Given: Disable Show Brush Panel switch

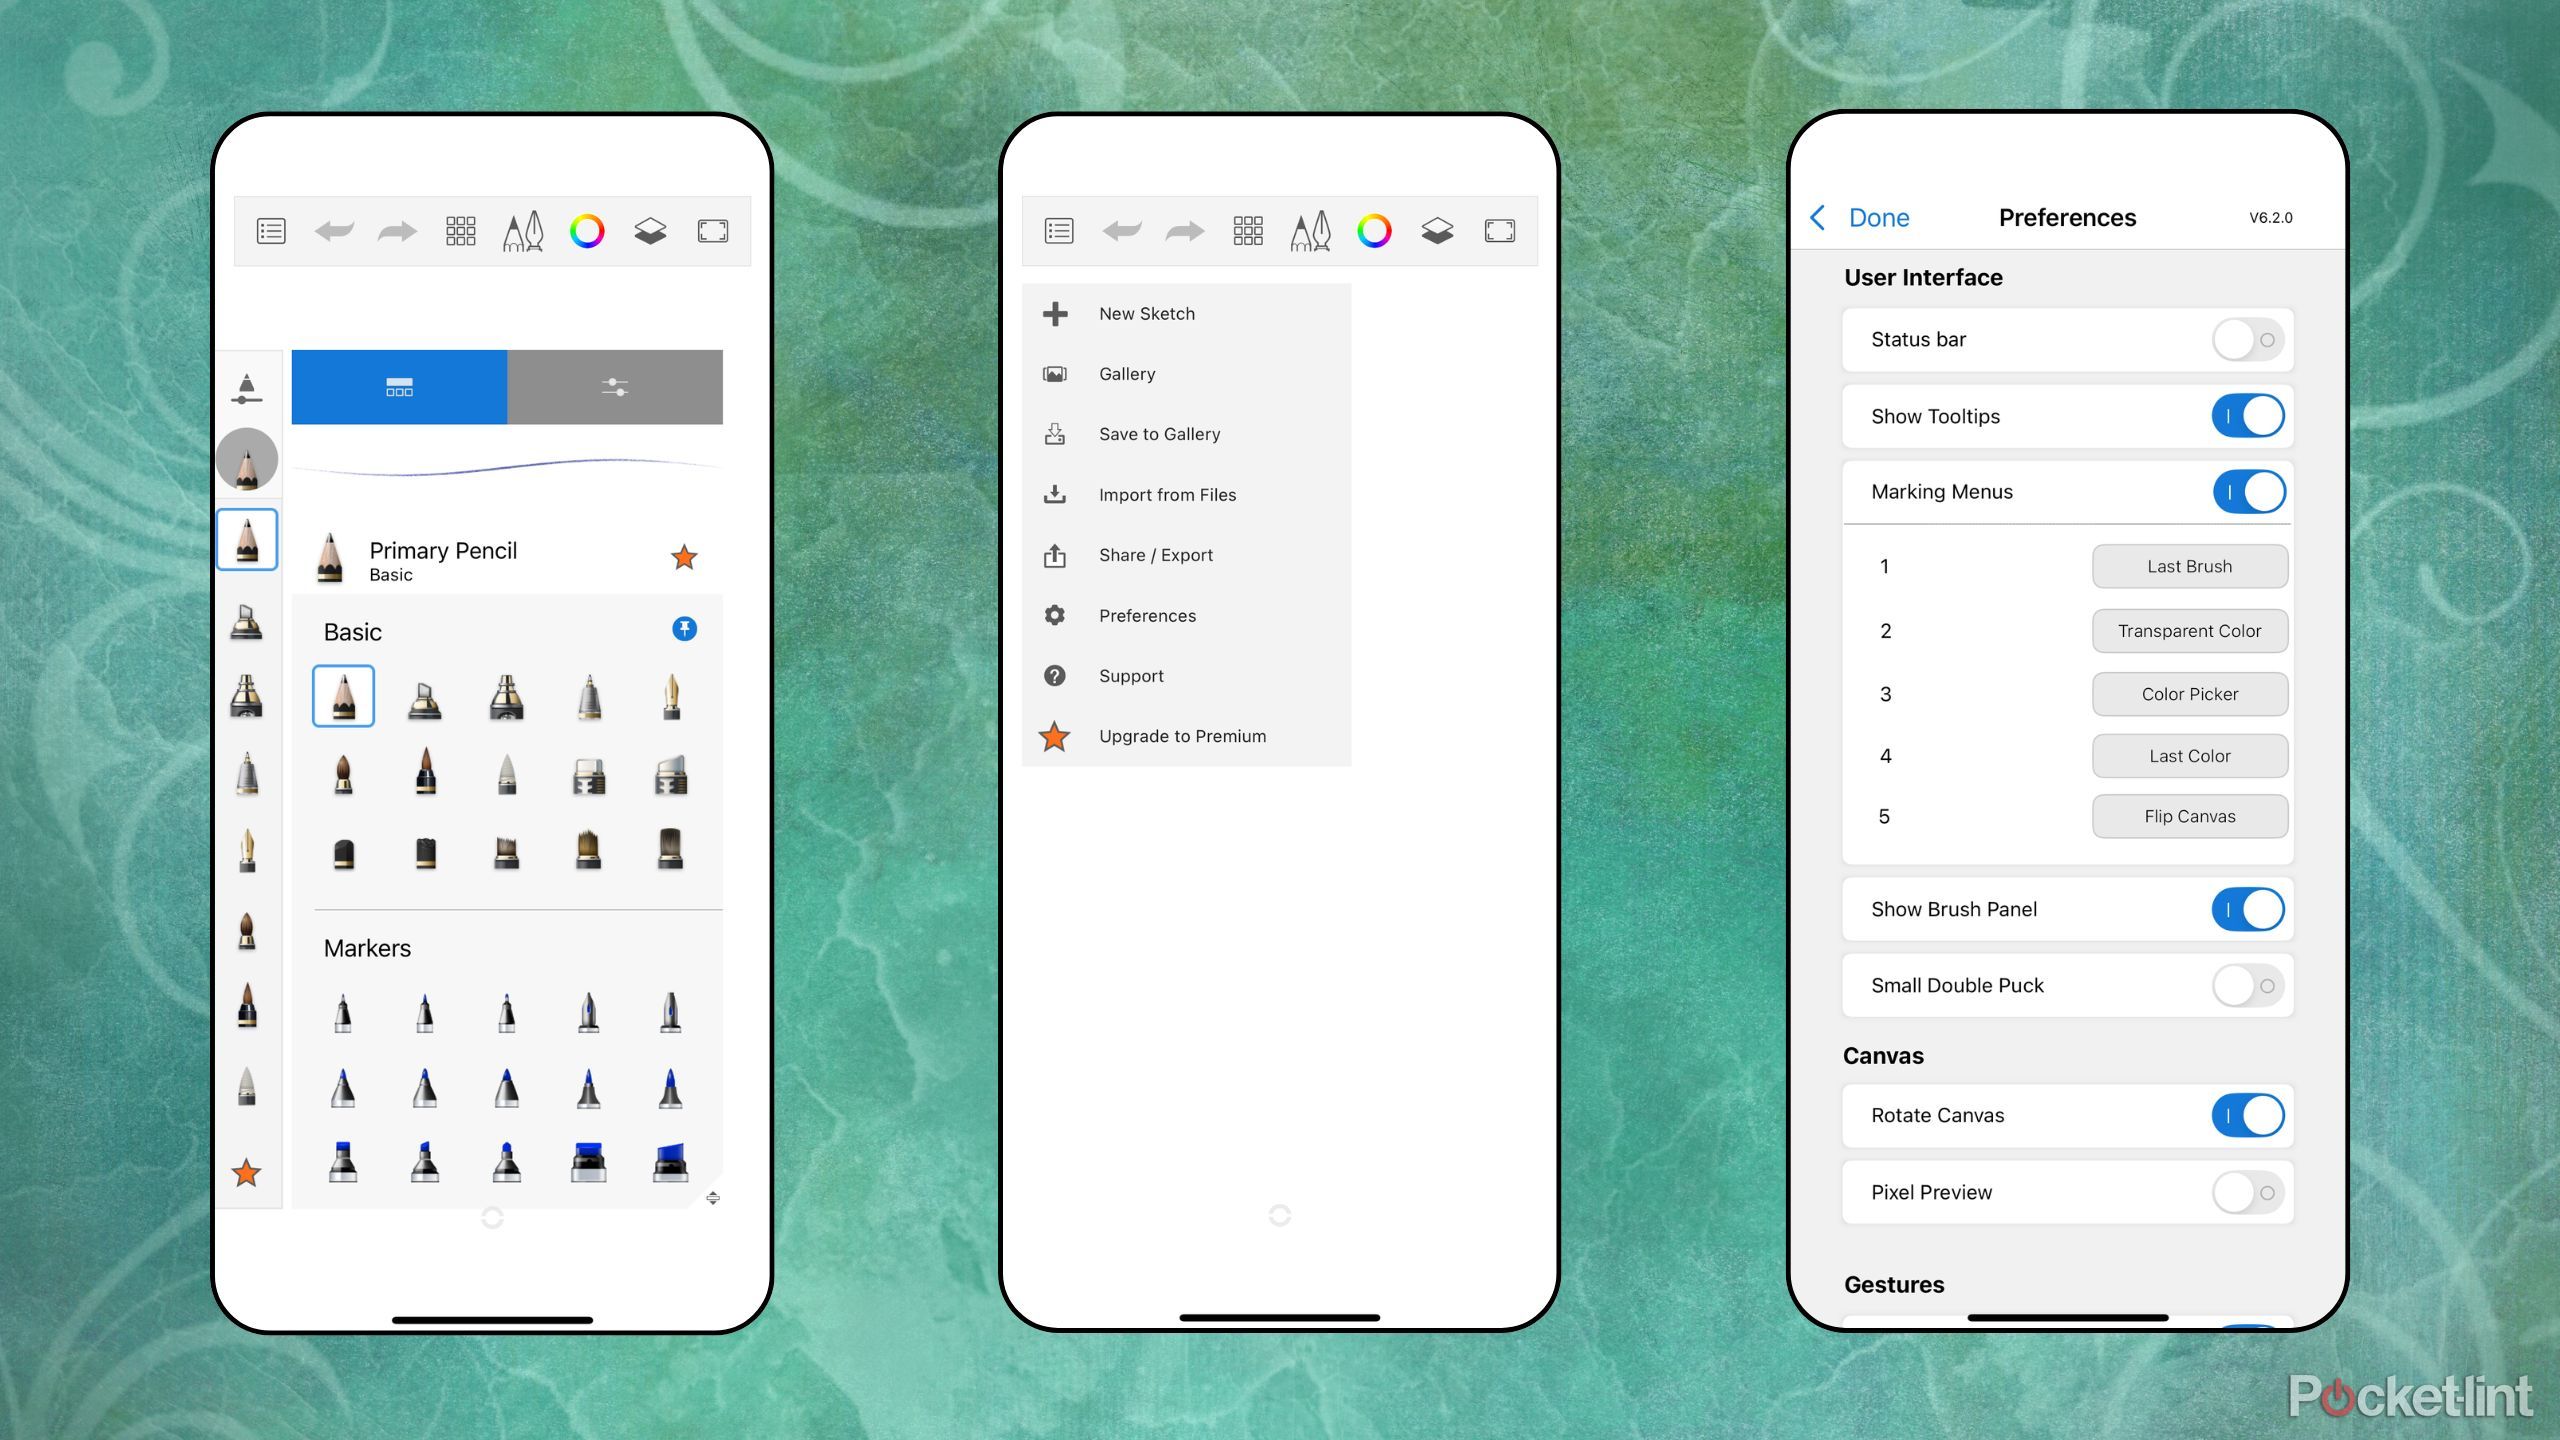Looking at the screenshot, I should [2248, 910].
